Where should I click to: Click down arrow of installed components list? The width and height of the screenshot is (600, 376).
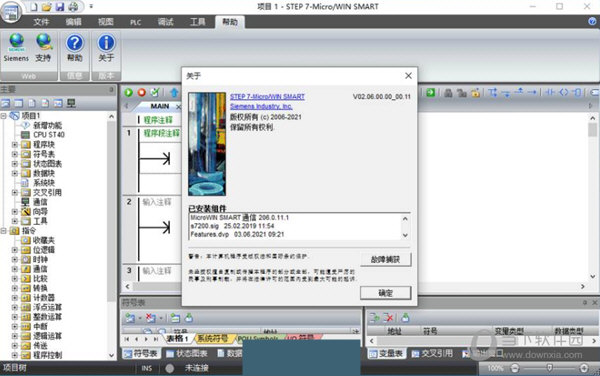(405, 235)
